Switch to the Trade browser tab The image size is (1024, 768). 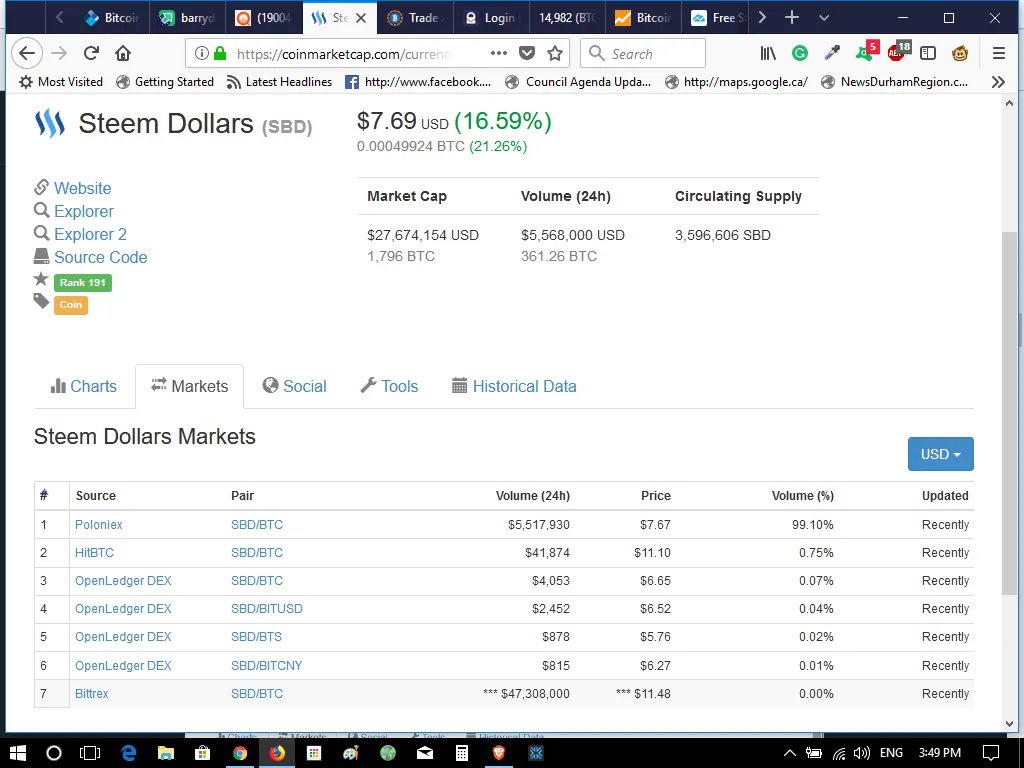(x=415, y=18)
